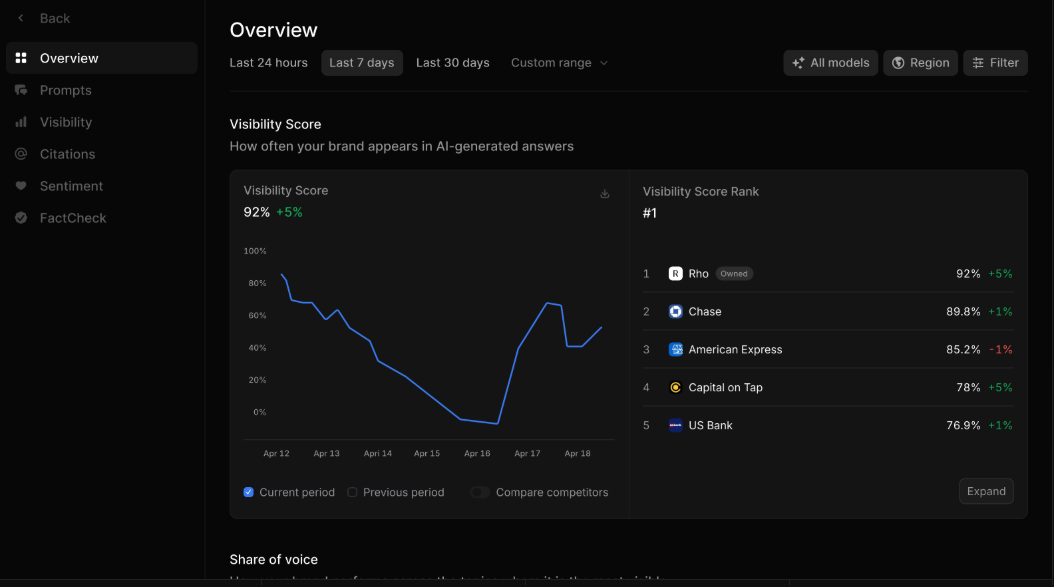1054x587 pixels.
Task: Click the Share of voice heading
Action: (274, 559)
